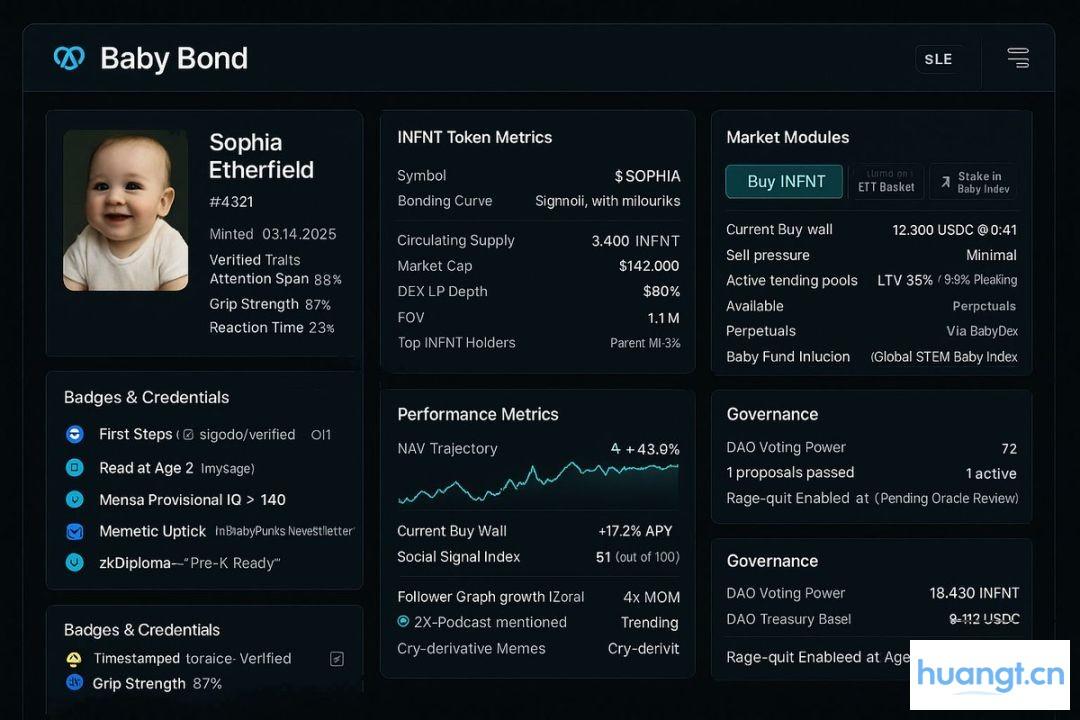Click the First Steps badge icon
1080x720 pixels.
click(74, 434)
